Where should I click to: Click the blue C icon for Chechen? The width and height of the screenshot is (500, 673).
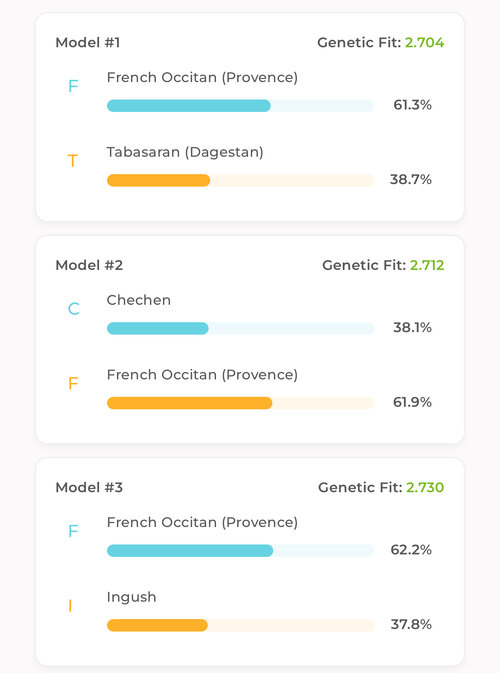point(74,309)
